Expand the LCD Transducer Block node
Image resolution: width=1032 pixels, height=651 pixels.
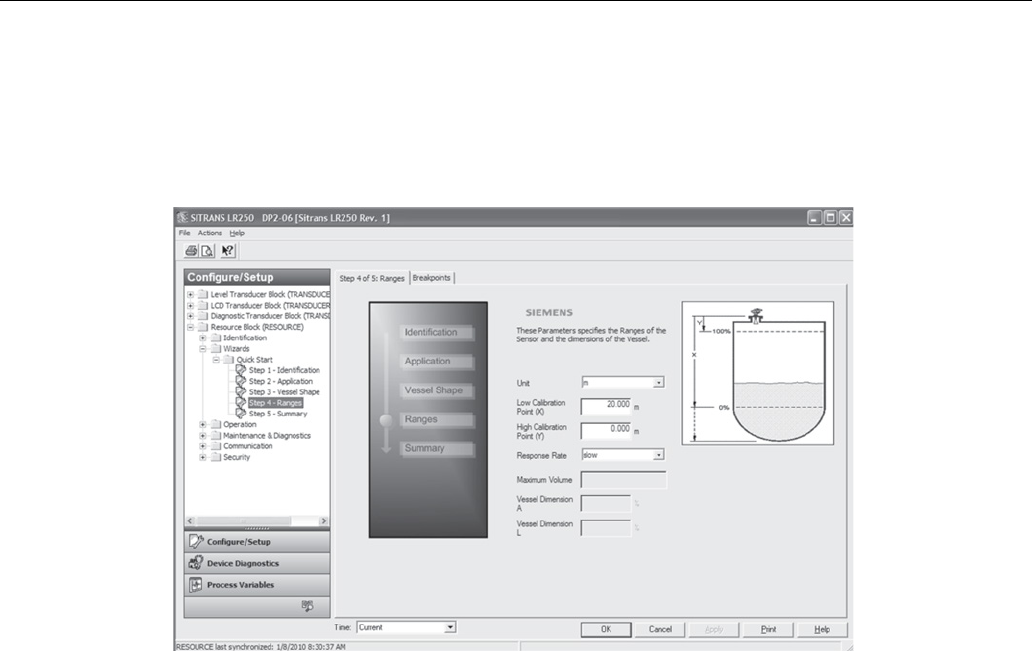(x=190, y=305)
